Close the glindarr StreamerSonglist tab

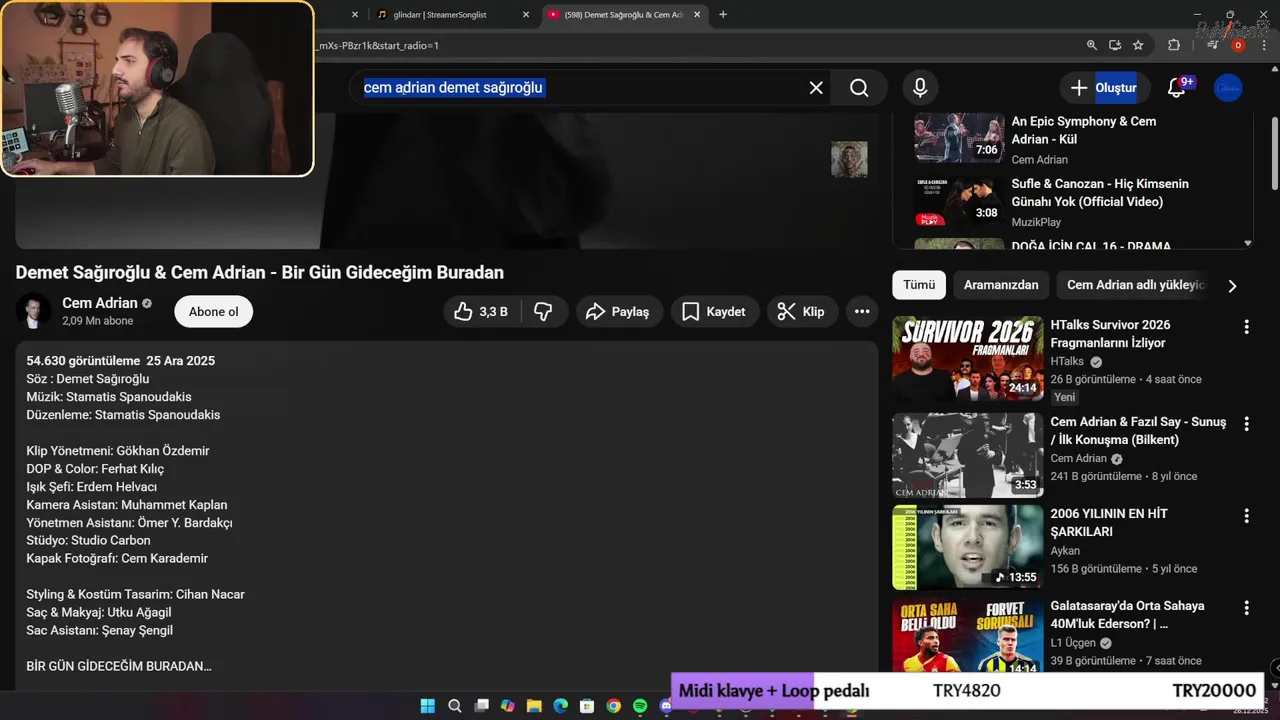tap(526, 15)
